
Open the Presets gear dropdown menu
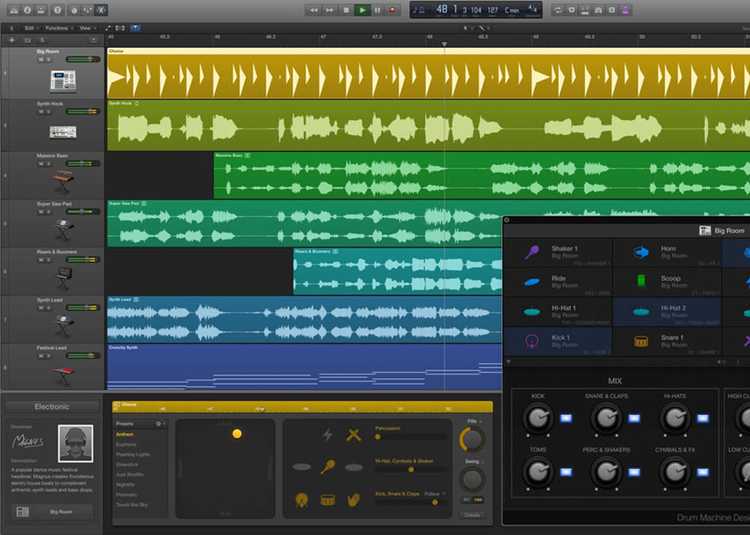(160, 424)
